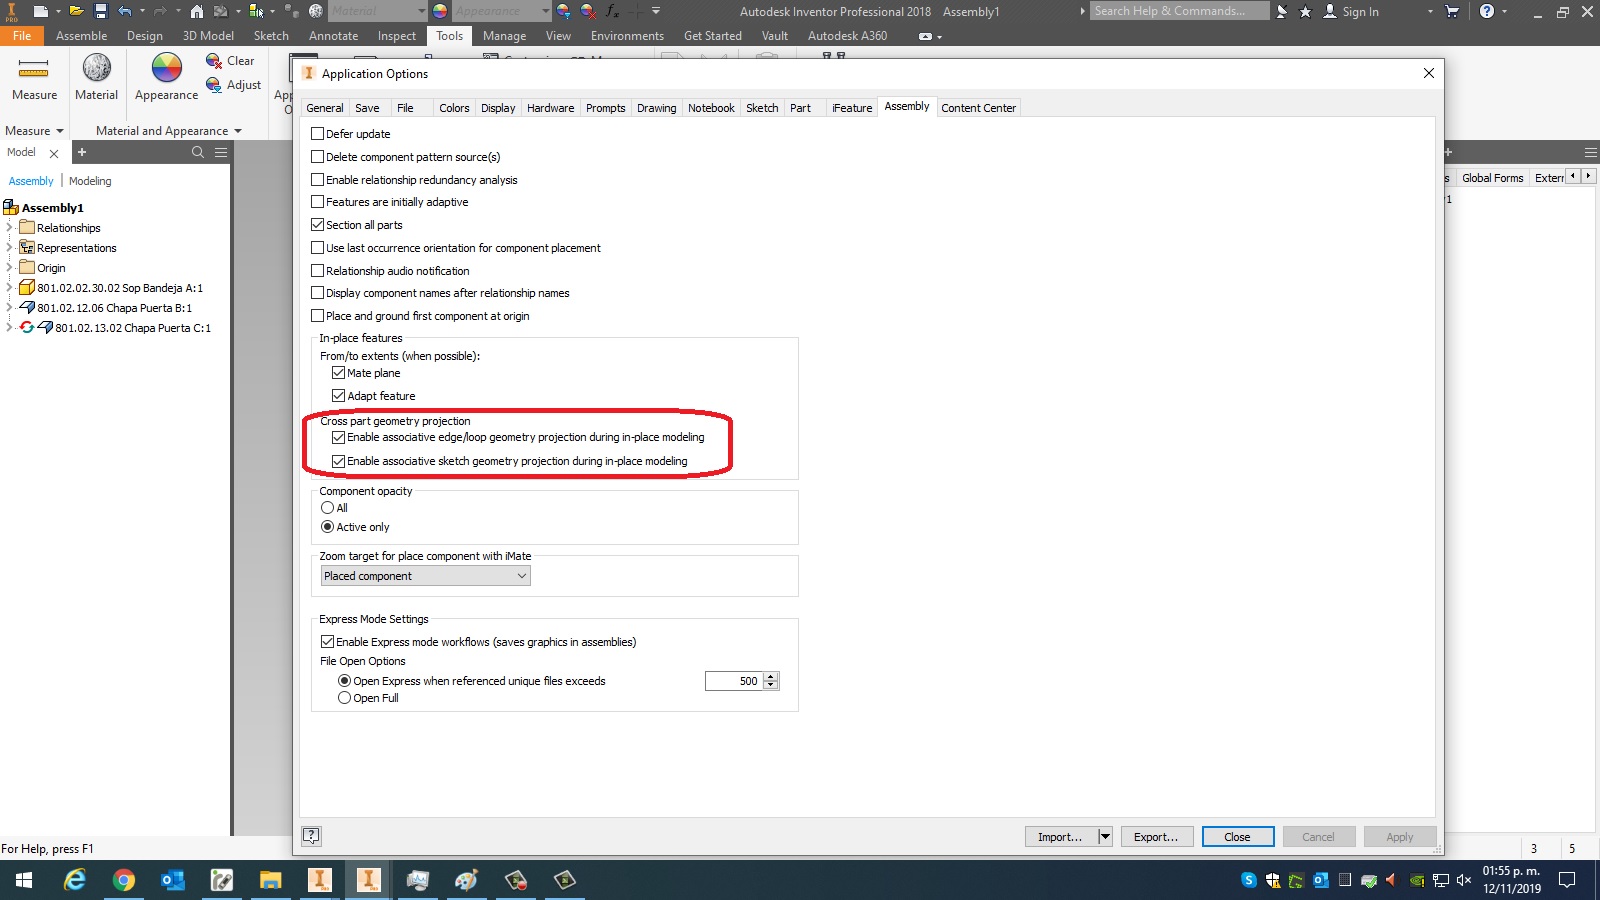Image resolution: width=1600 pixels, height=900 pixels.
Task: Open the Import options dropdown arrow
Action: tap(1105, 836)
